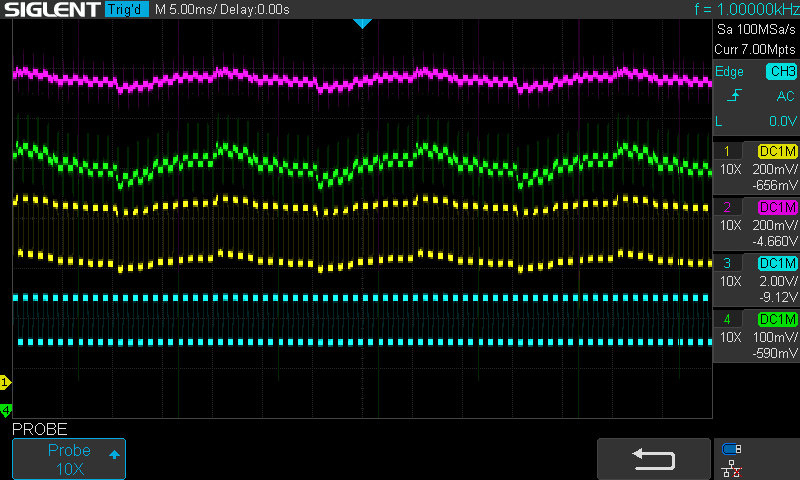The image size is (800, 480).
Task: Click the PROBE menu title
Action: tap(40, 430)
